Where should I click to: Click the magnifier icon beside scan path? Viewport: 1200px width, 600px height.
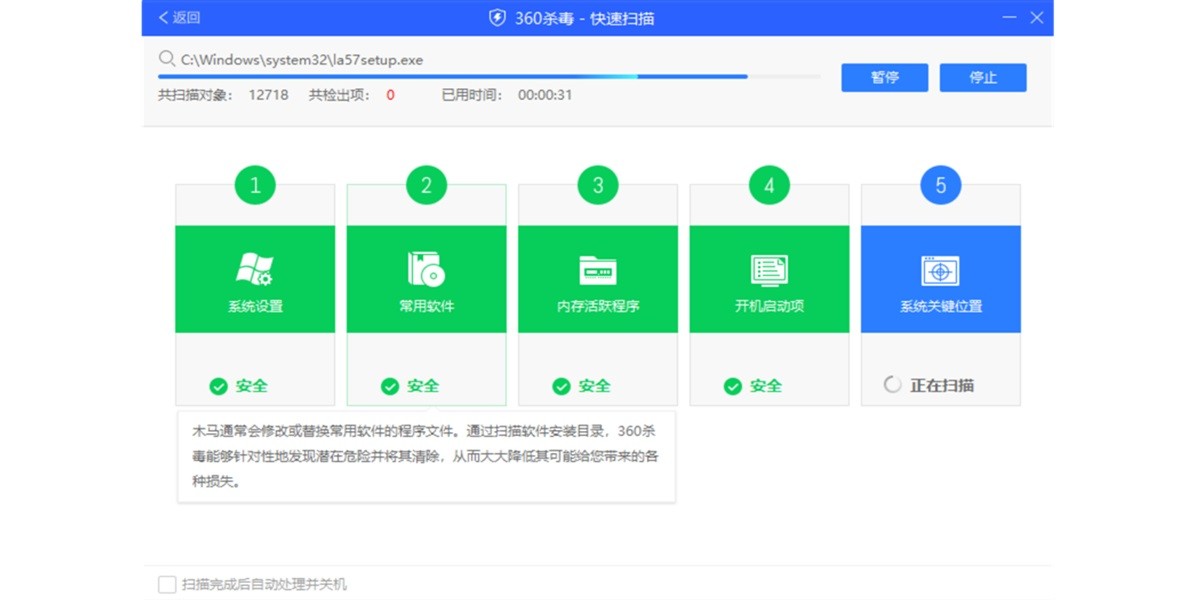[166, 59]
